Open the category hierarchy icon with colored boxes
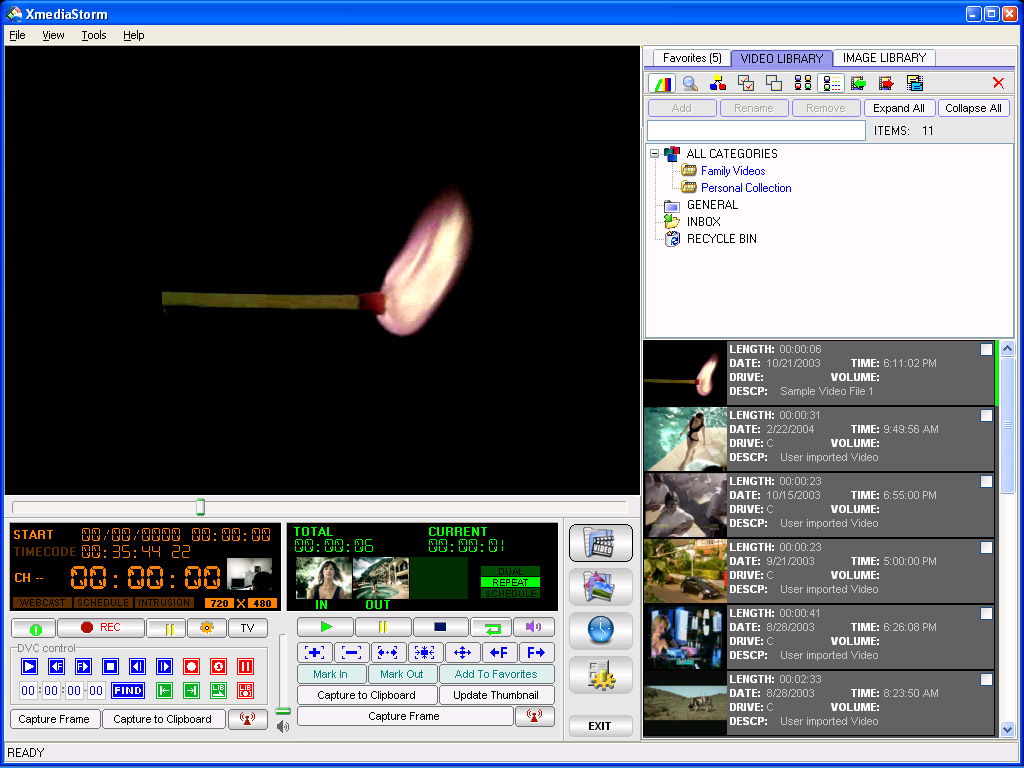The image size is (1024, 768). pyautogui.click(x=718, y=83)
